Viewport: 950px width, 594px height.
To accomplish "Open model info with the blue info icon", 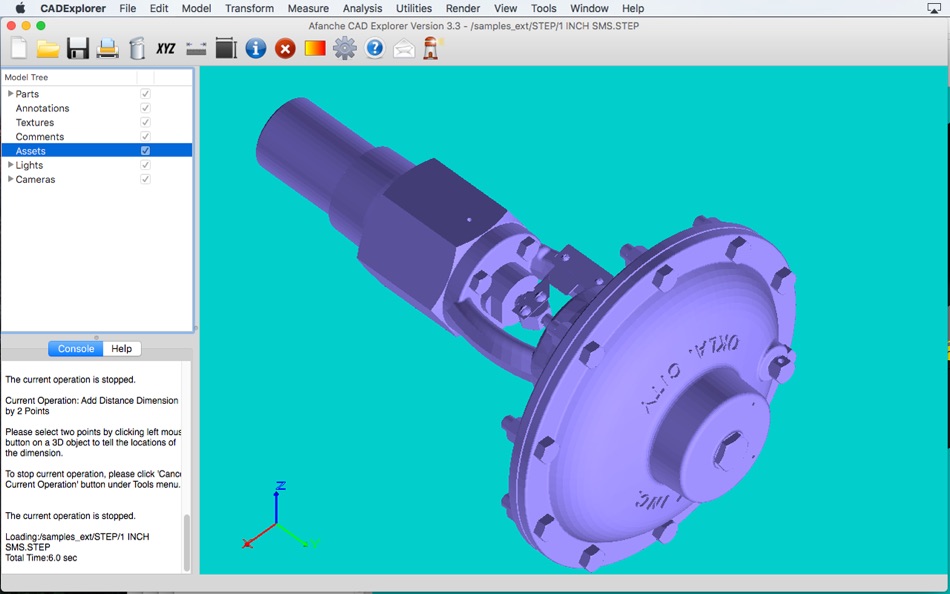I will 256,48.
